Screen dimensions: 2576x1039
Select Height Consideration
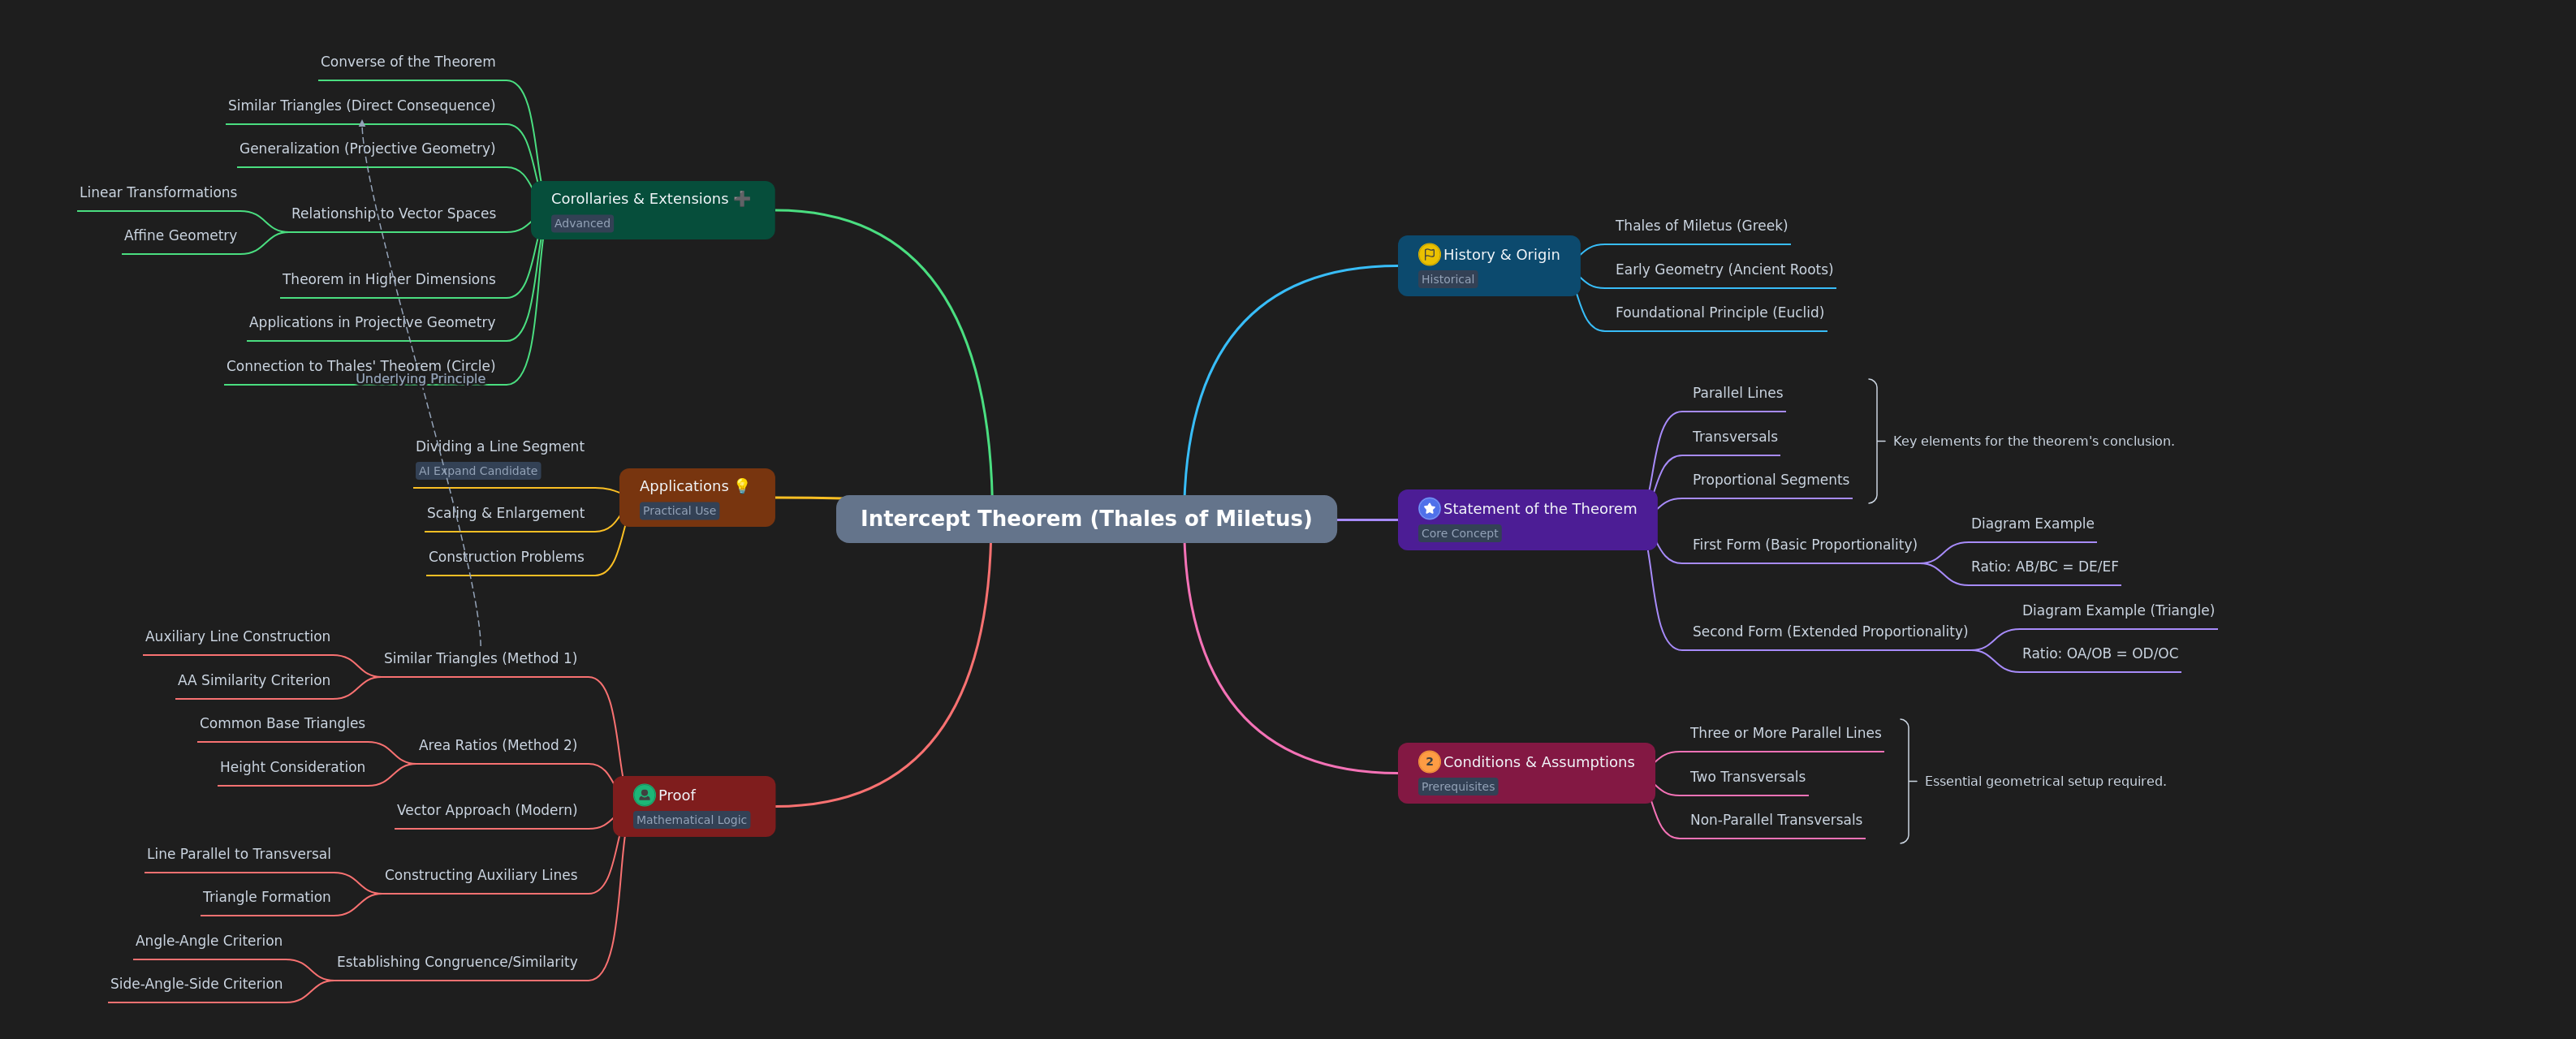click(x=292, y=768)
